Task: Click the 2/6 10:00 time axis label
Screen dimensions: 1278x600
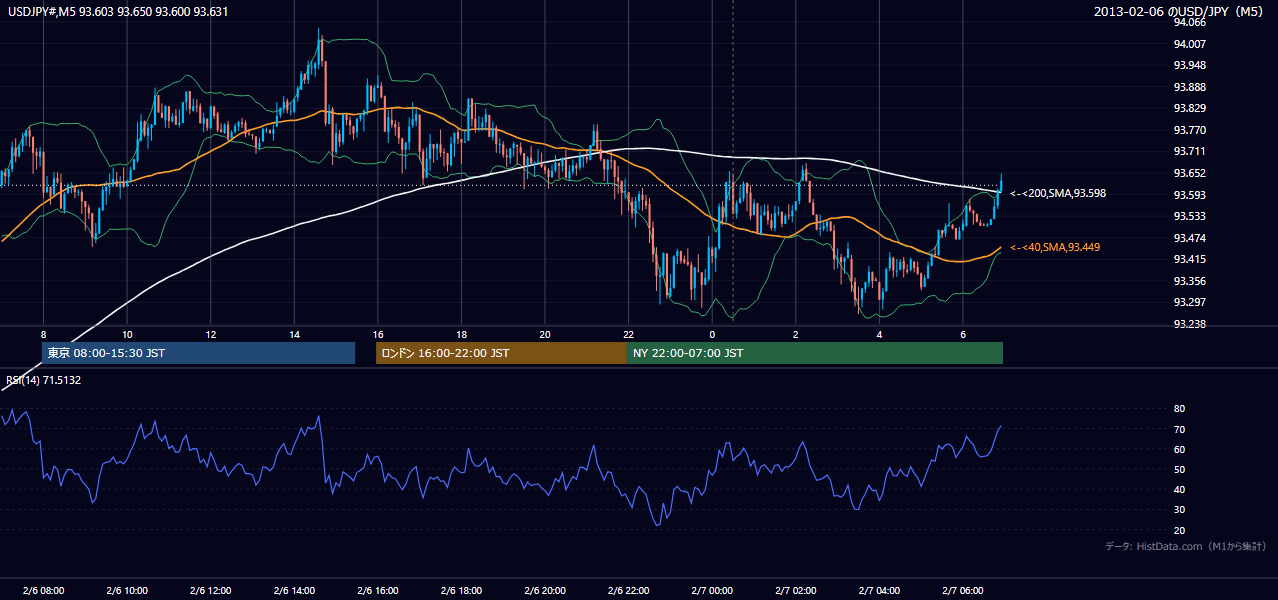Action: click(127, 590)
